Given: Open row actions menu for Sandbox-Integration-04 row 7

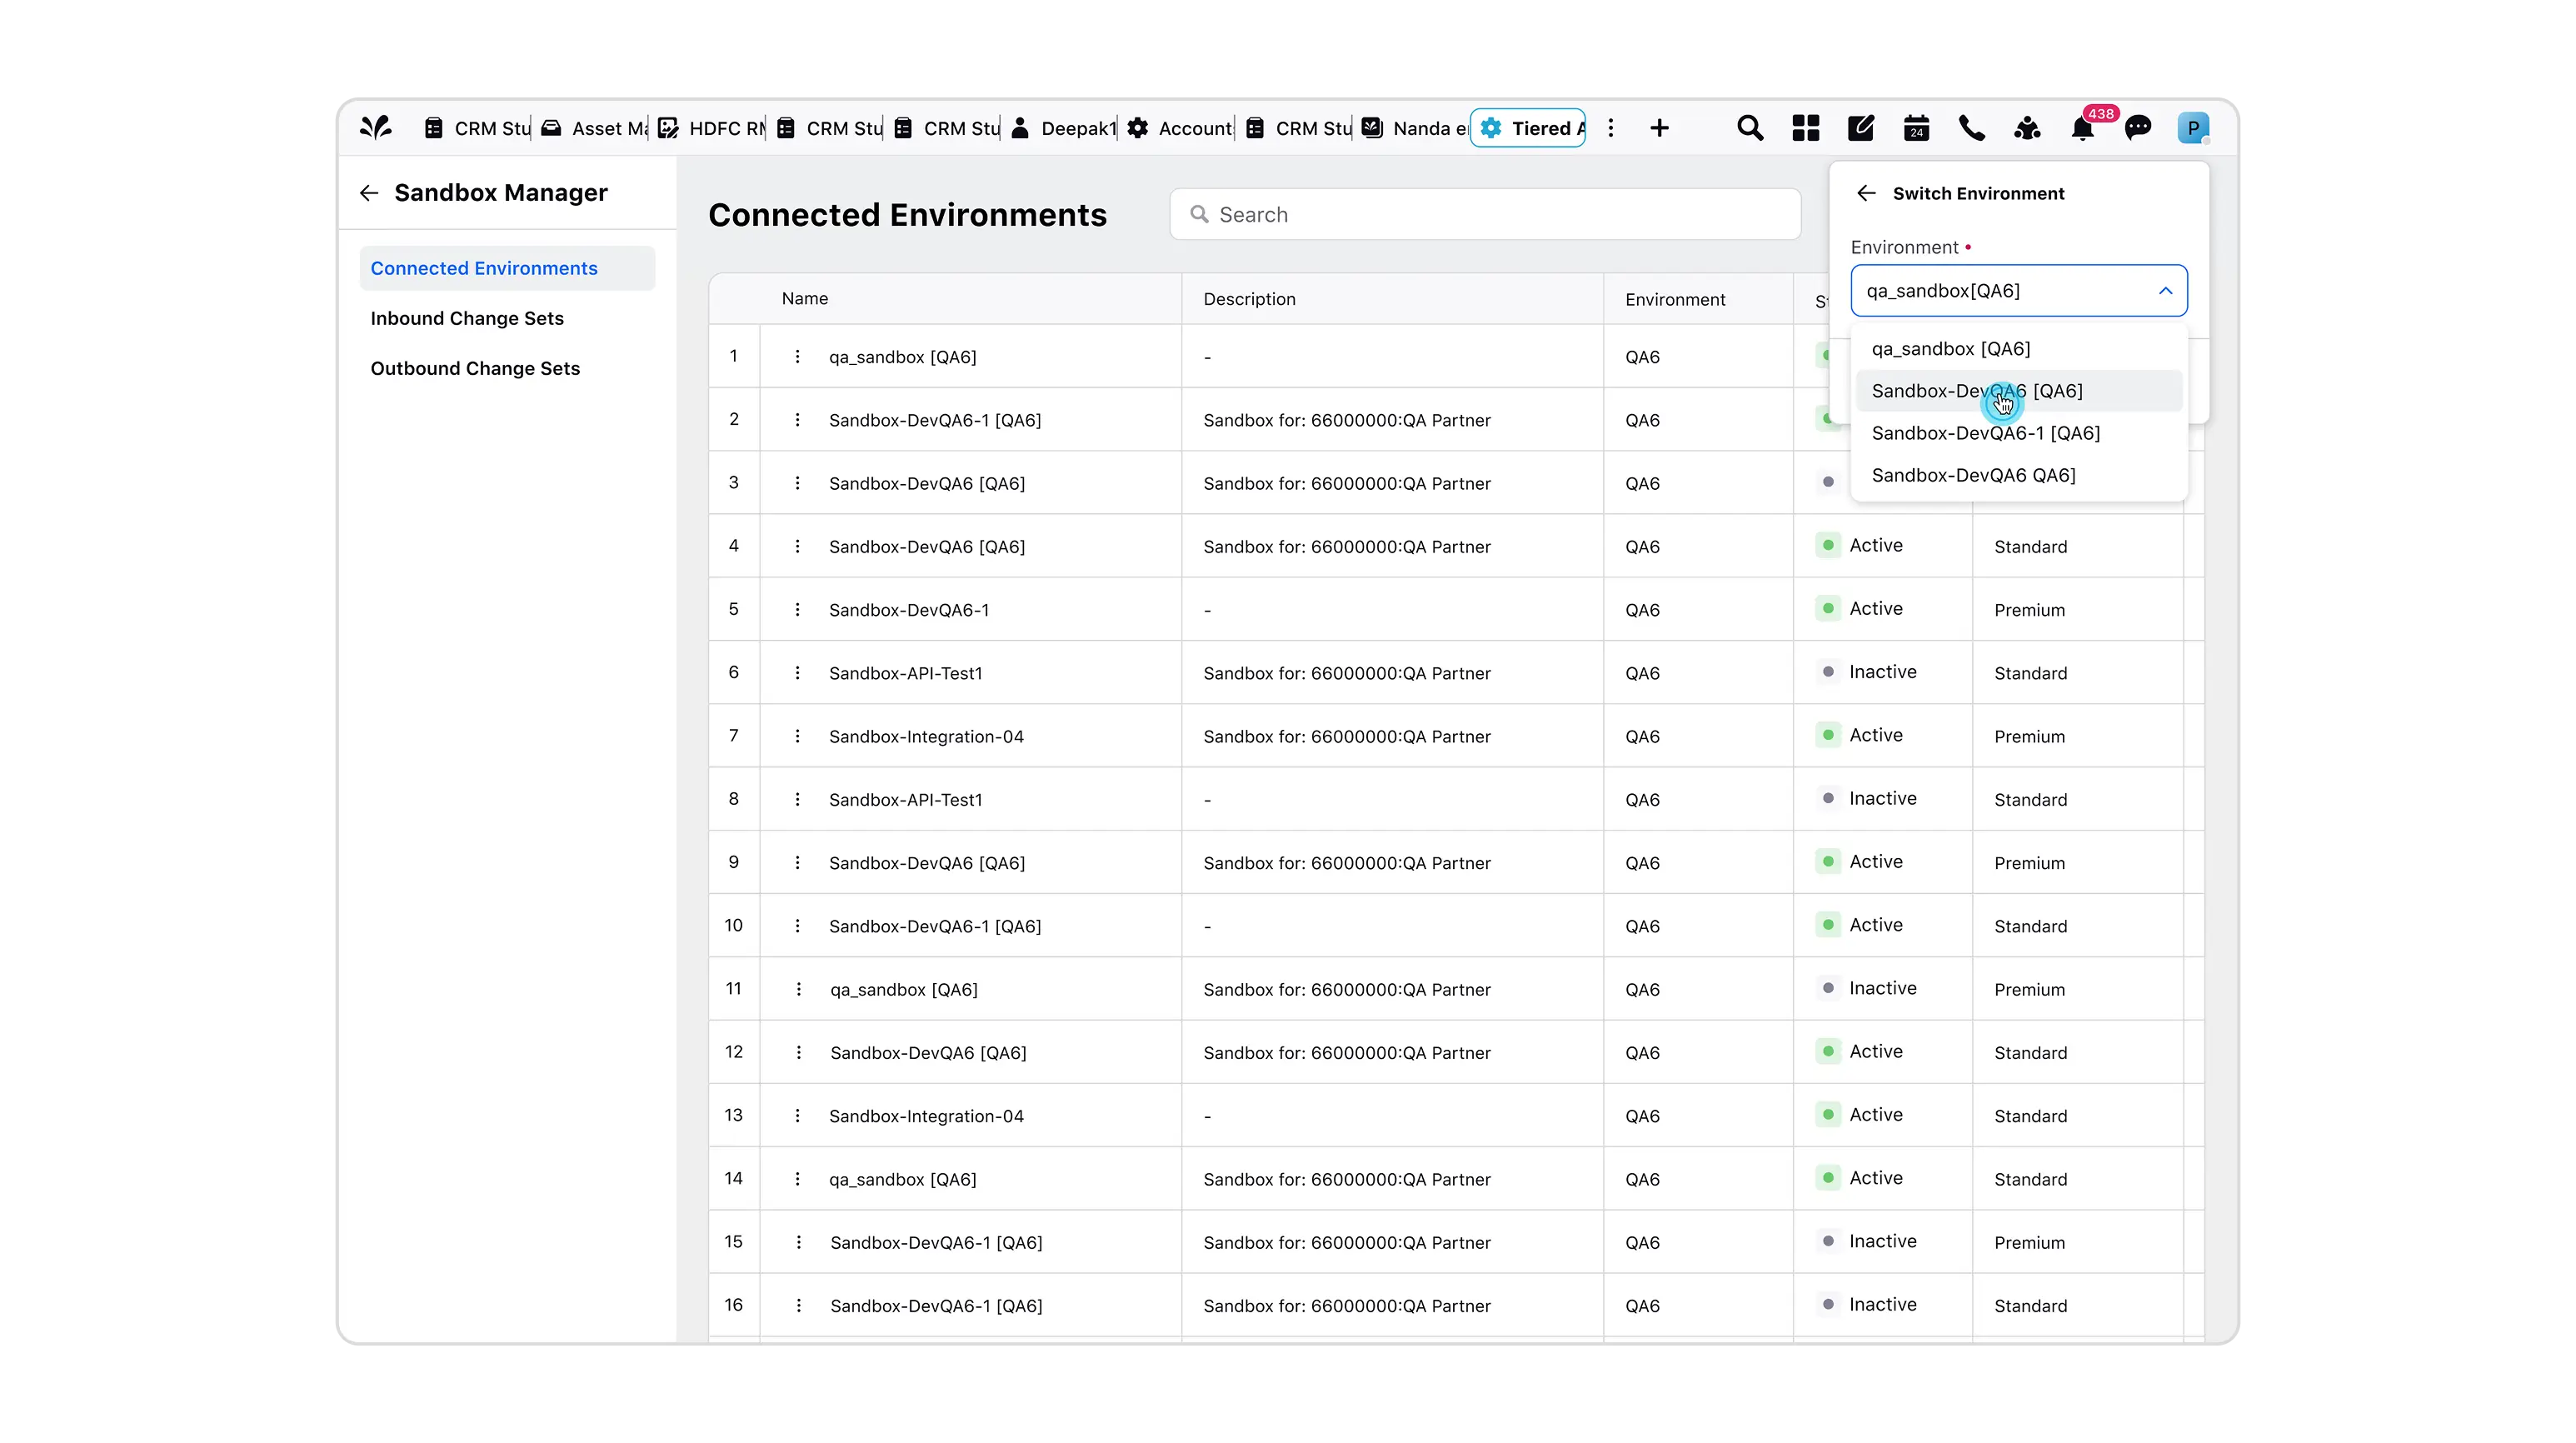Looking at the screenshot, I should (x=797, y=736).
